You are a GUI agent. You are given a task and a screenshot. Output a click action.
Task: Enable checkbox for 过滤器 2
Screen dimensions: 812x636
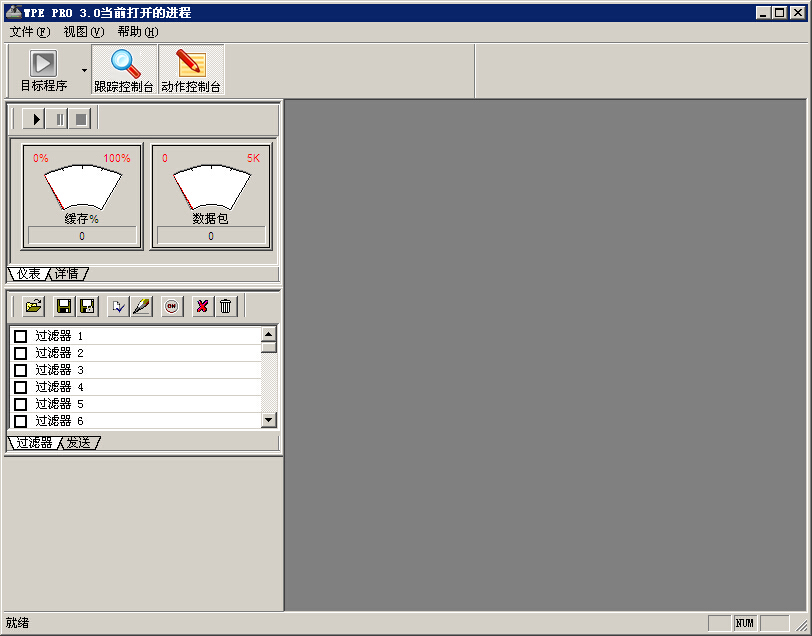click(x=21, y=353)
